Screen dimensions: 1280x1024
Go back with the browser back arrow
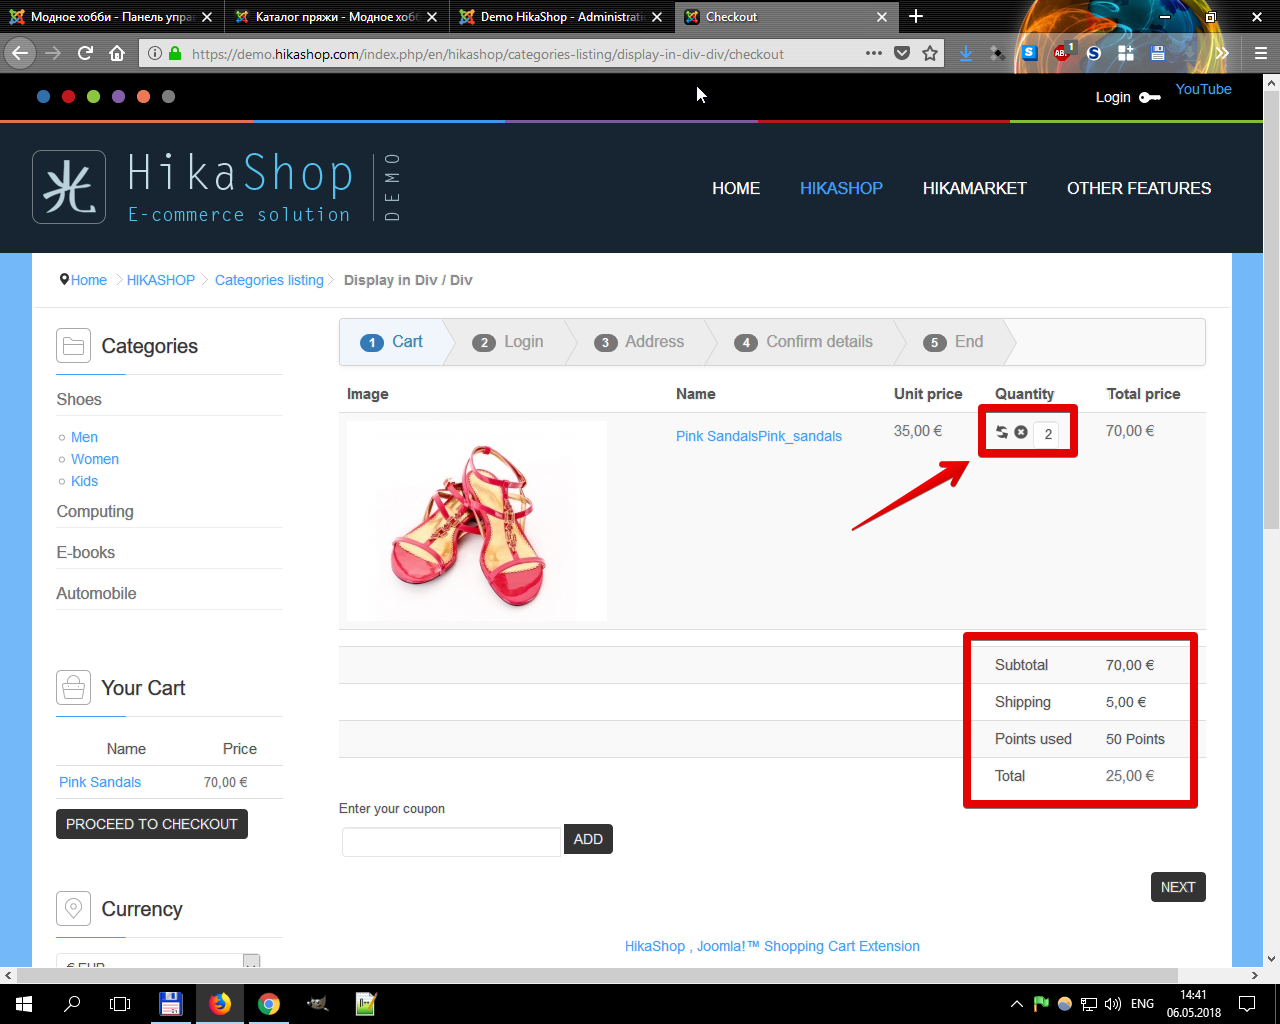pyautogui.click(x=20, y=53)
